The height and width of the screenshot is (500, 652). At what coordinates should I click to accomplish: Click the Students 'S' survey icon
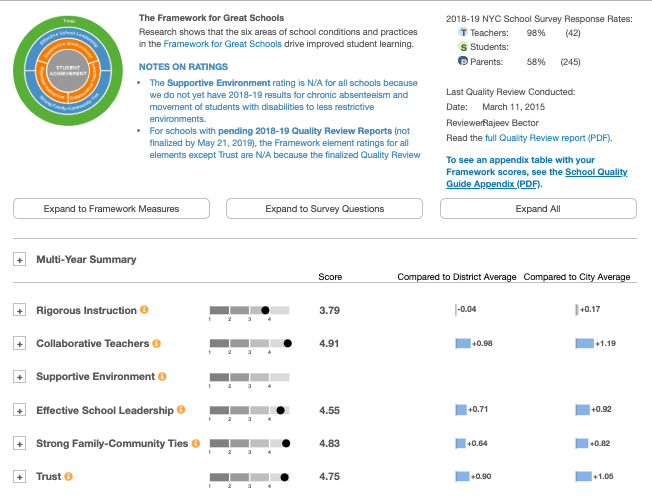[462, 48]
